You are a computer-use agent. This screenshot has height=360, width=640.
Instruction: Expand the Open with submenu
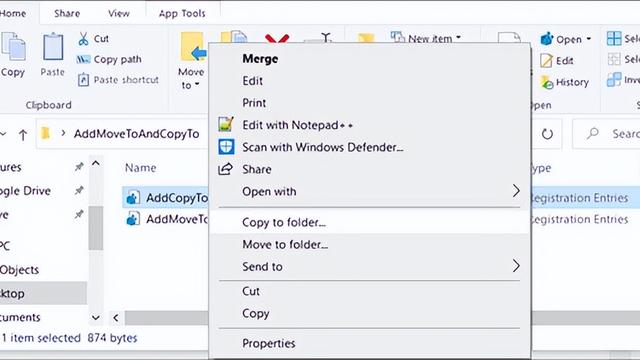[369, 191]
